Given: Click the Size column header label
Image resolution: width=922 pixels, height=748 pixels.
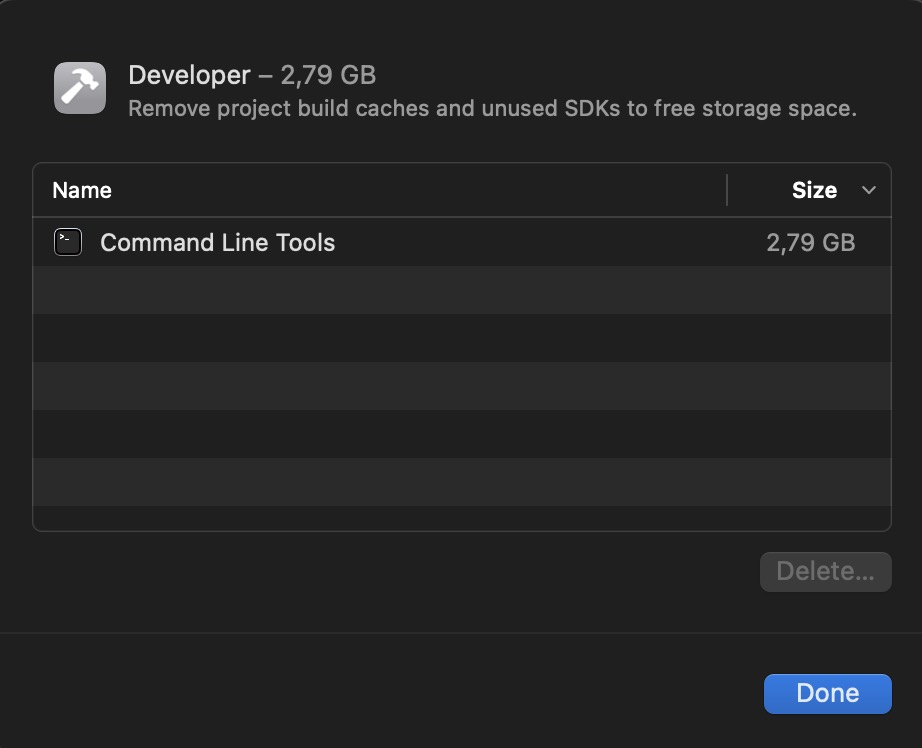Looking at the screenshot, I should coord(814,190).
